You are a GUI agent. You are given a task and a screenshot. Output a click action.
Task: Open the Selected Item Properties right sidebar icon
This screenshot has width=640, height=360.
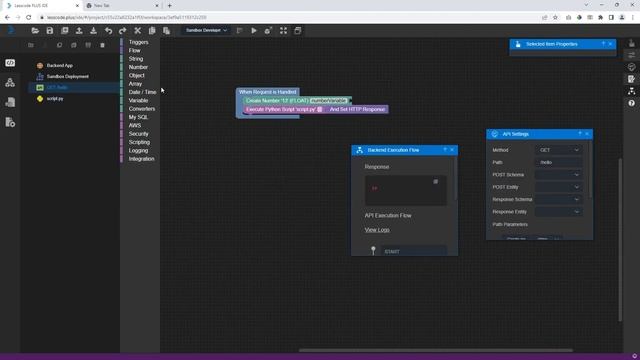631,43
